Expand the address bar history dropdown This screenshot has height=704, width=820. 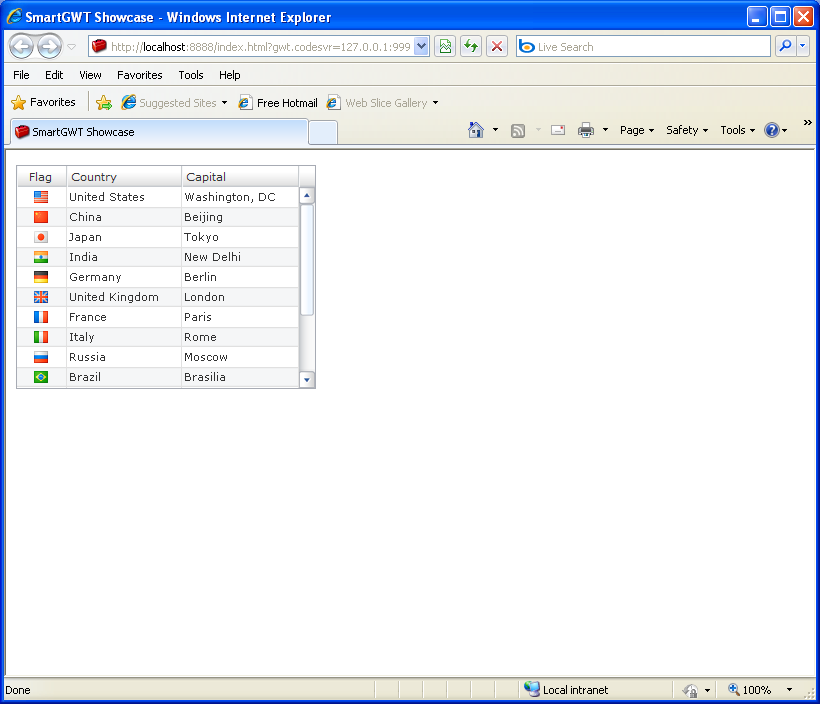pos(422,47)
